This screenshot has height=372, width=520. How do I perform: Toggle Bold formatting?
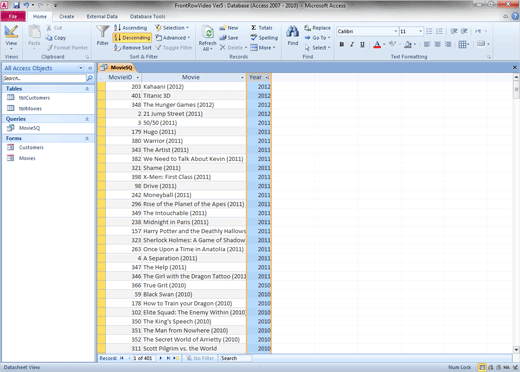click(x=342, y=44)
